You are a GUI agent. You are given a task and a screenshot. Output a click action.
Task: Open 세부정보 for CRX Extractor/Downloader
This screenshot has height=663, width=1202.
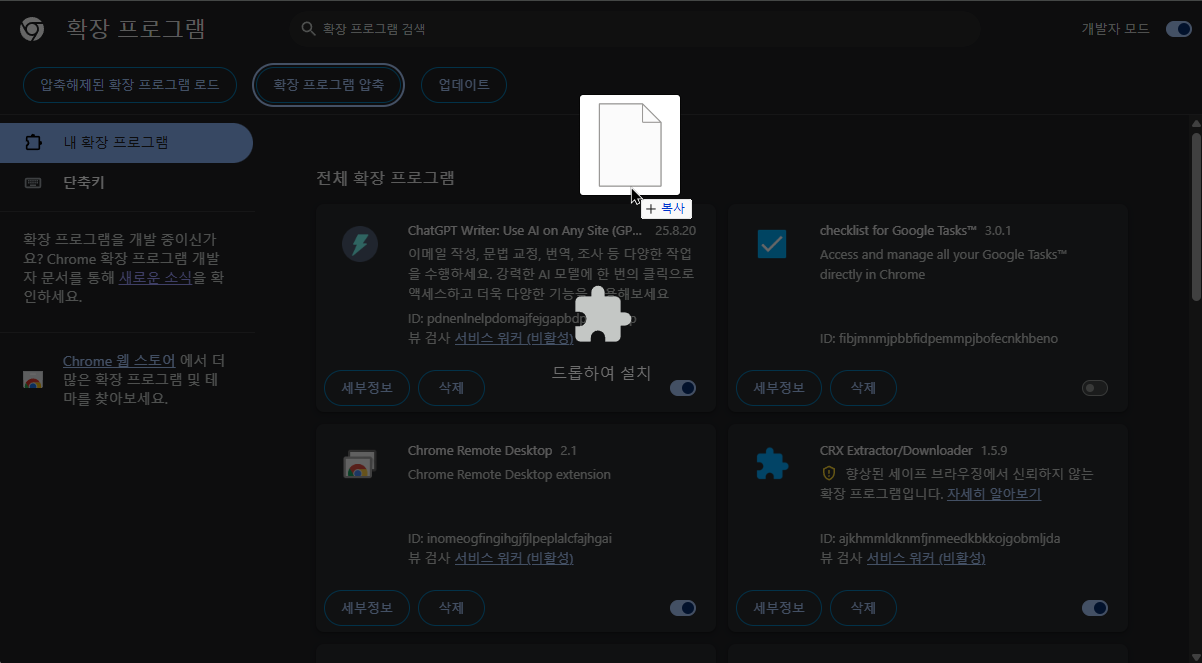[779, 608]
